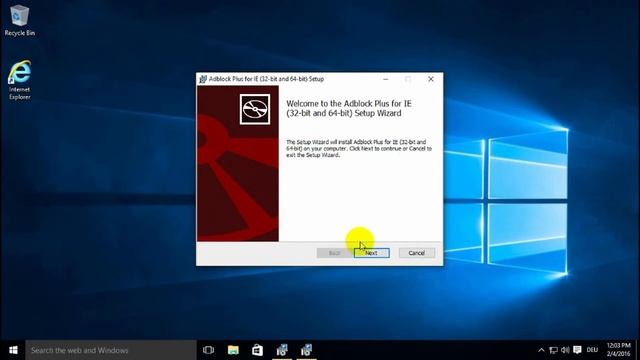This screenshot has height=360, width=640.
Task: Open the Recycle Bin desktop icon
Action: click(20, 20)
